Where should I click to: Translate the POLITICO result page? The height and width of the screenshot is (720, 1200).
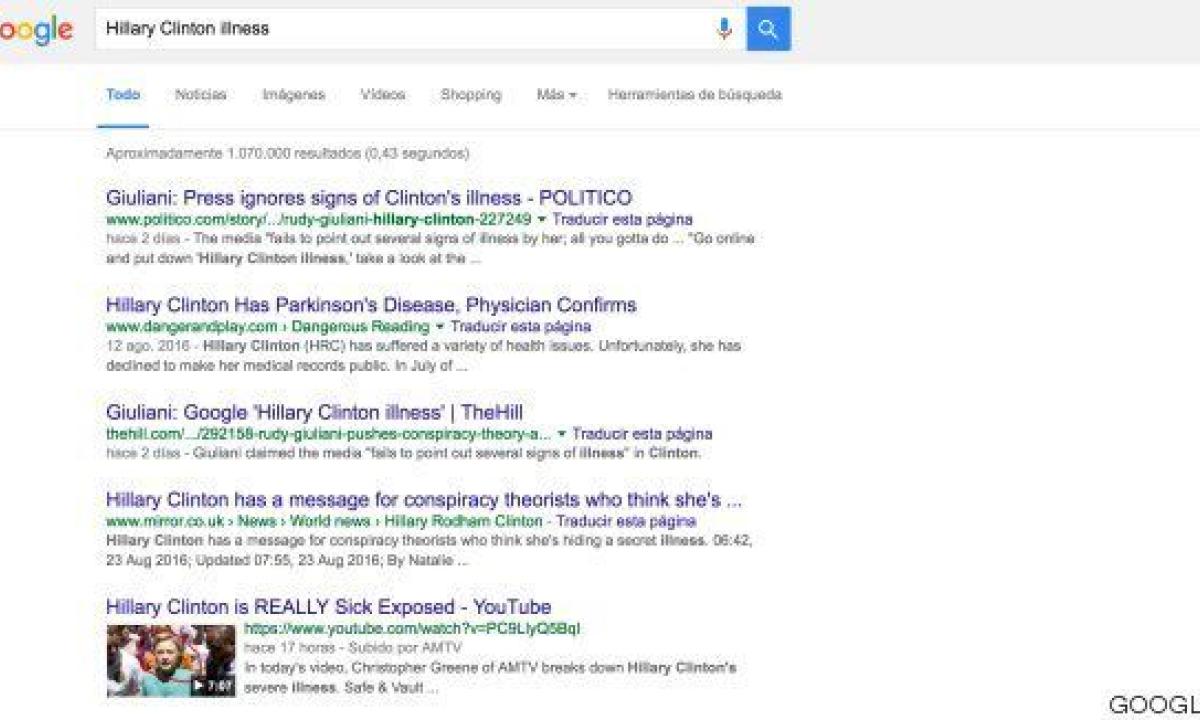click(x=622, y=219)
